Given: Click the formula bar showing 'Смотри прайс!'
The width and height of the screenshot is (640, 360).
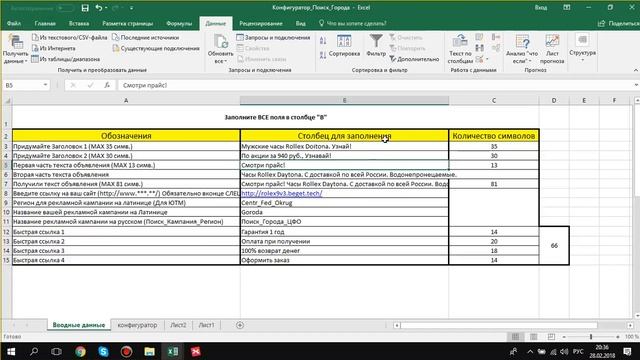Looking at the screenshot, I should point(376,85).
